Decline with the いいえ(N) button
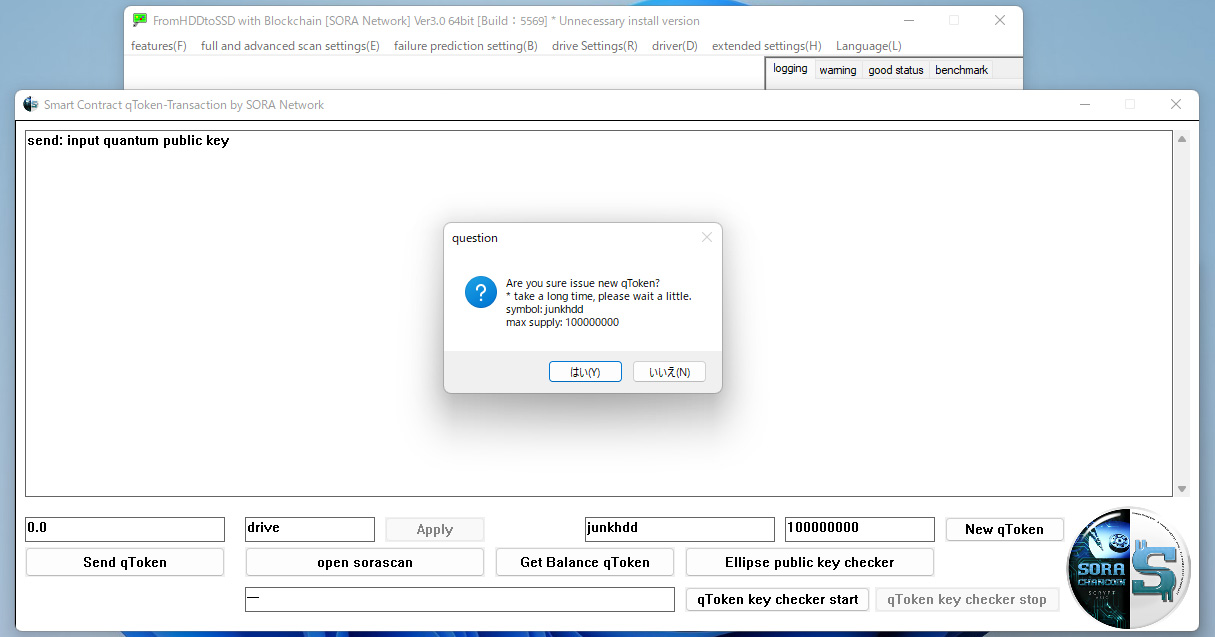 click(x=669, y=372)
